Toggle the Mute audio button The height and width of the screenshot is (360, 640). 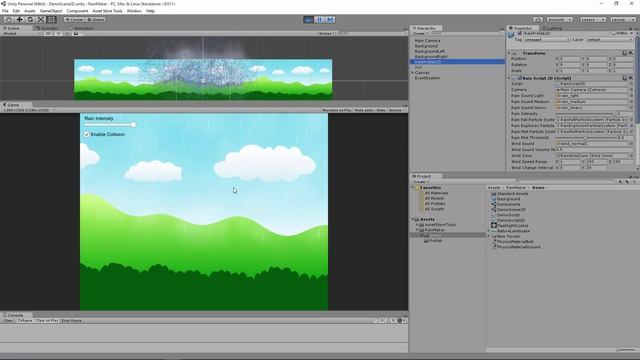(364, 110)
